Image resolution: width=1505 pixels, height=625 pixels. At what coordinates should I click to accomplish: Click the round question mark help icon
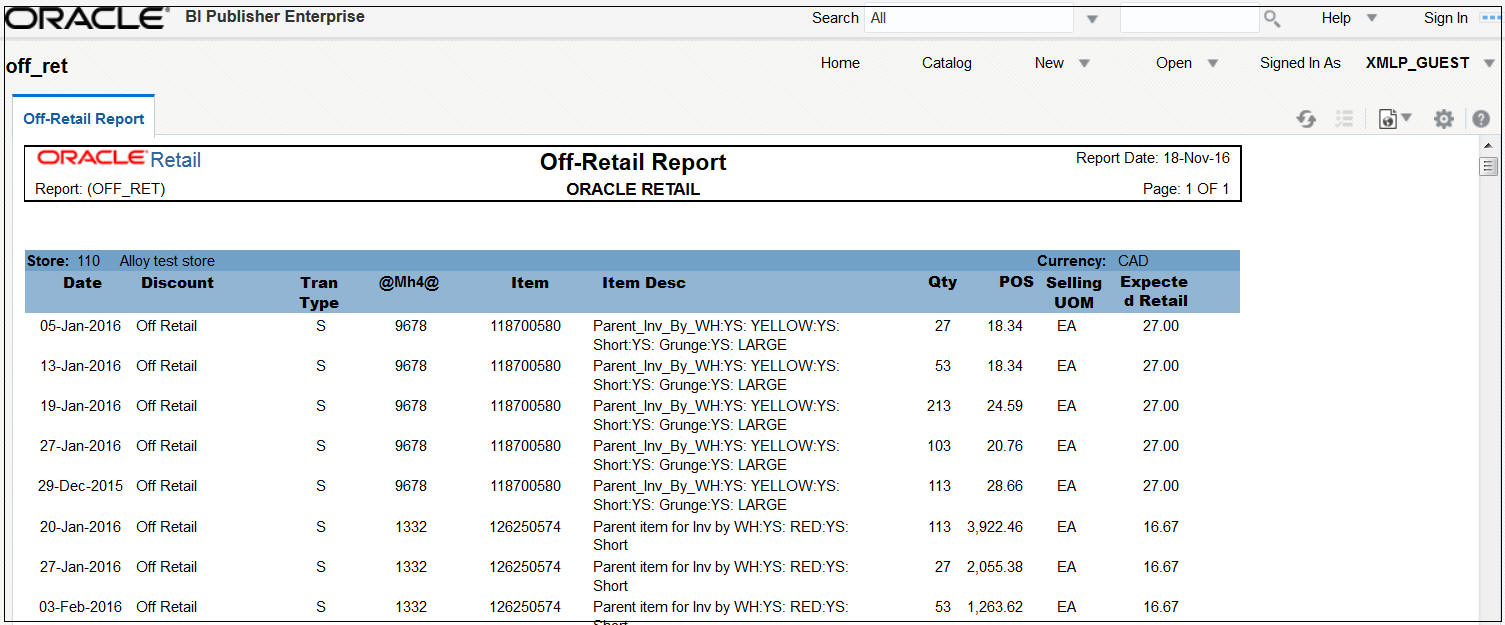1481,119
